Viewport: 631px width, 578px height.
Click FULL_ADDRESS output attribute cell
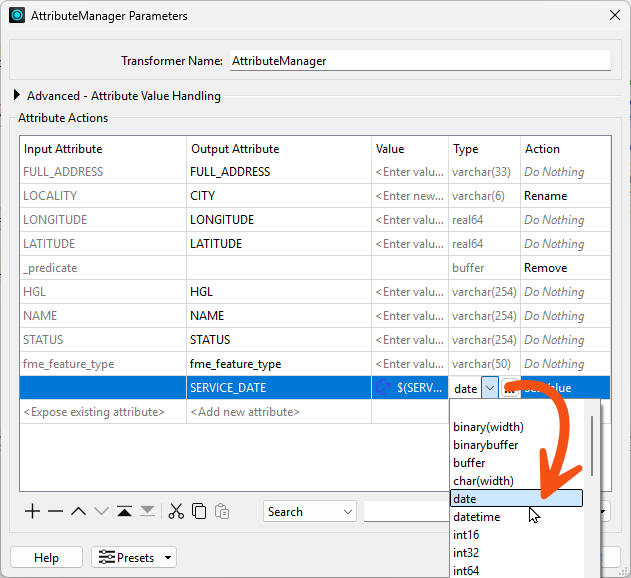[279, 172]
